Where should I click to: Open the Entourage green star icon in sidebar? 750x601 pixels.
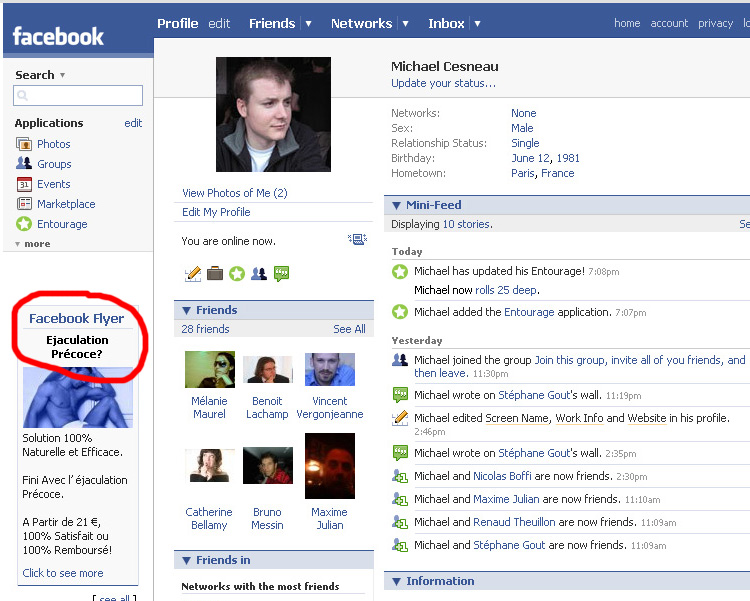pyautogui.click(x=24, y=224)
